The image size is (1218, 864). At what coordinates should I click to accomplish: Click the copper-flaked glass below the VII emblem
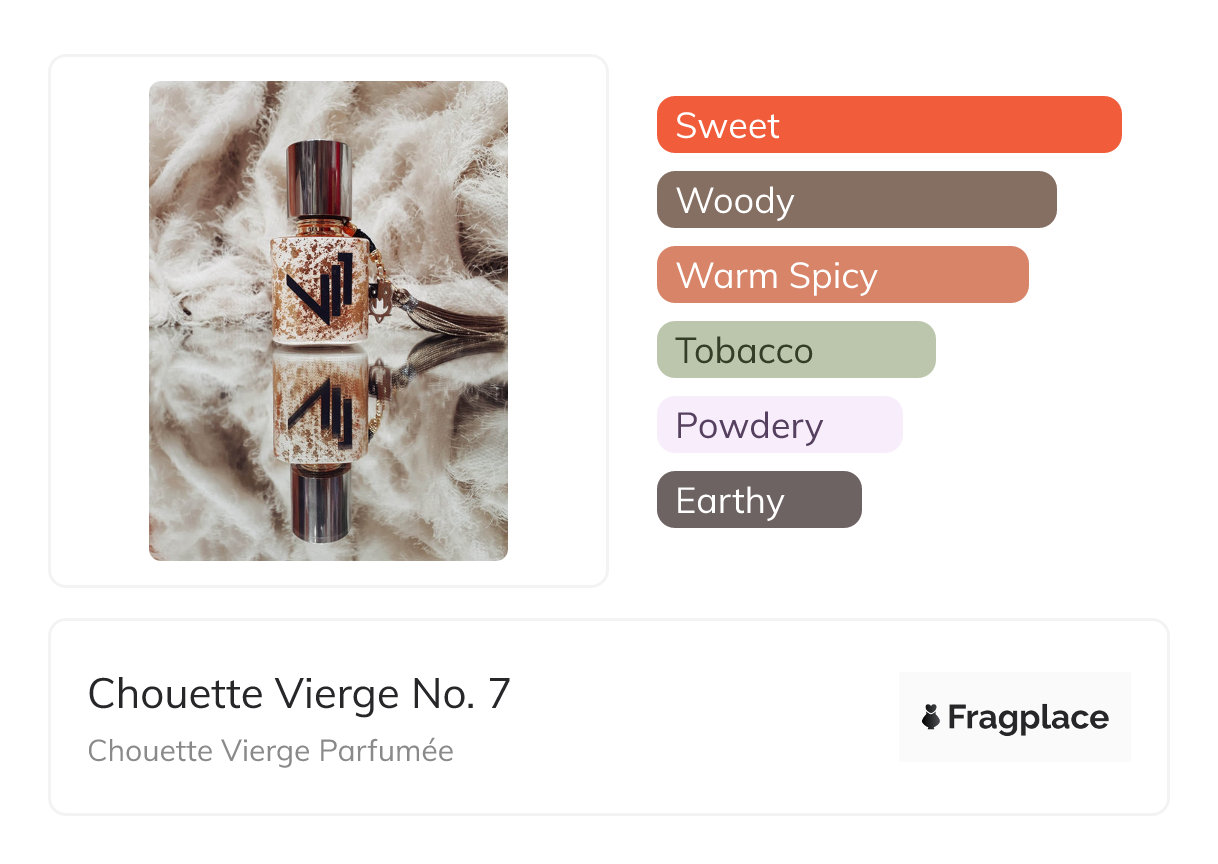[317, 325]
